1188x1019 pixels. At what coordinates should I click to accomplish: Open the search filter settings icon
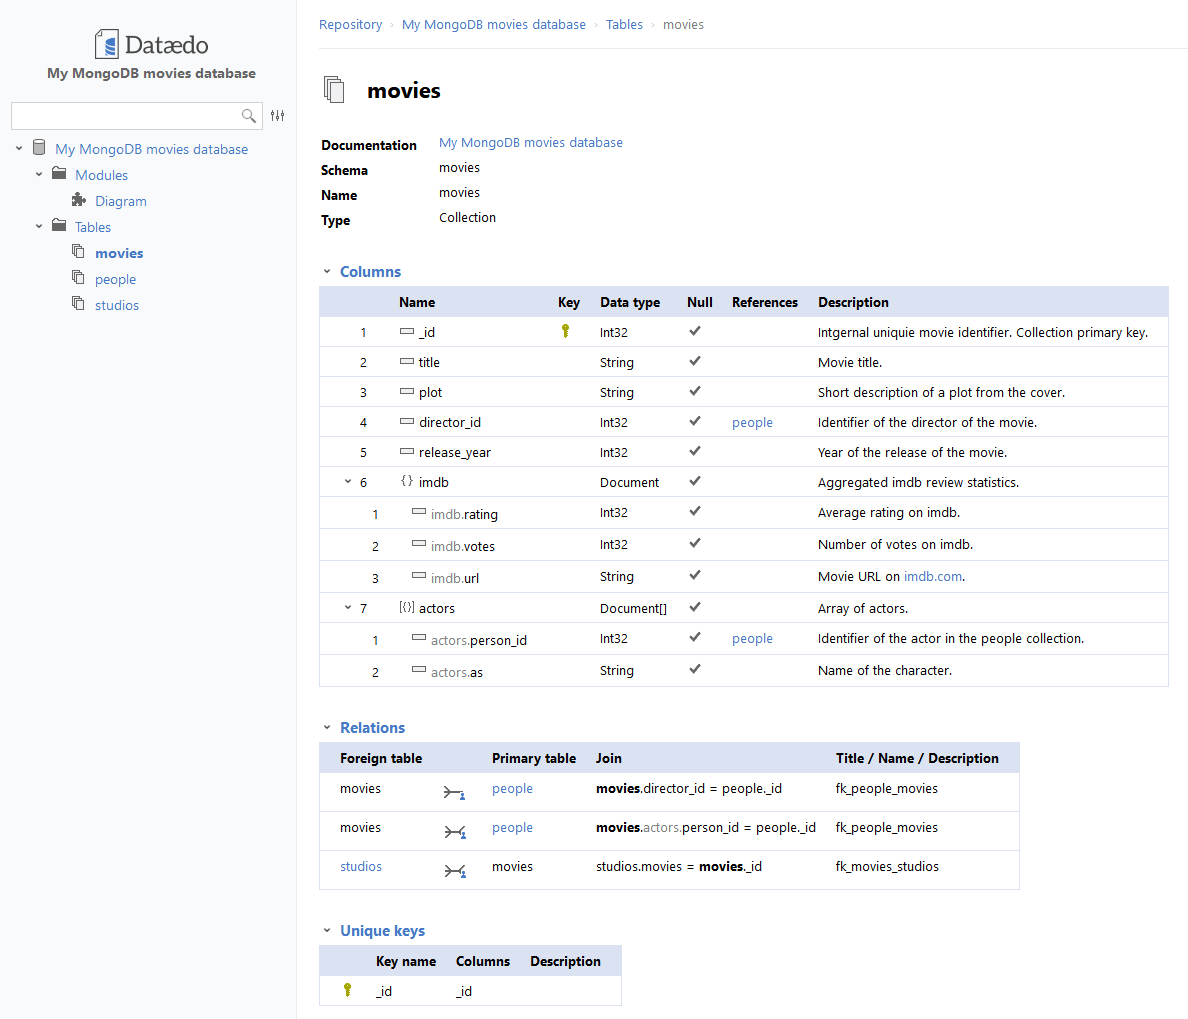[278, 116]
